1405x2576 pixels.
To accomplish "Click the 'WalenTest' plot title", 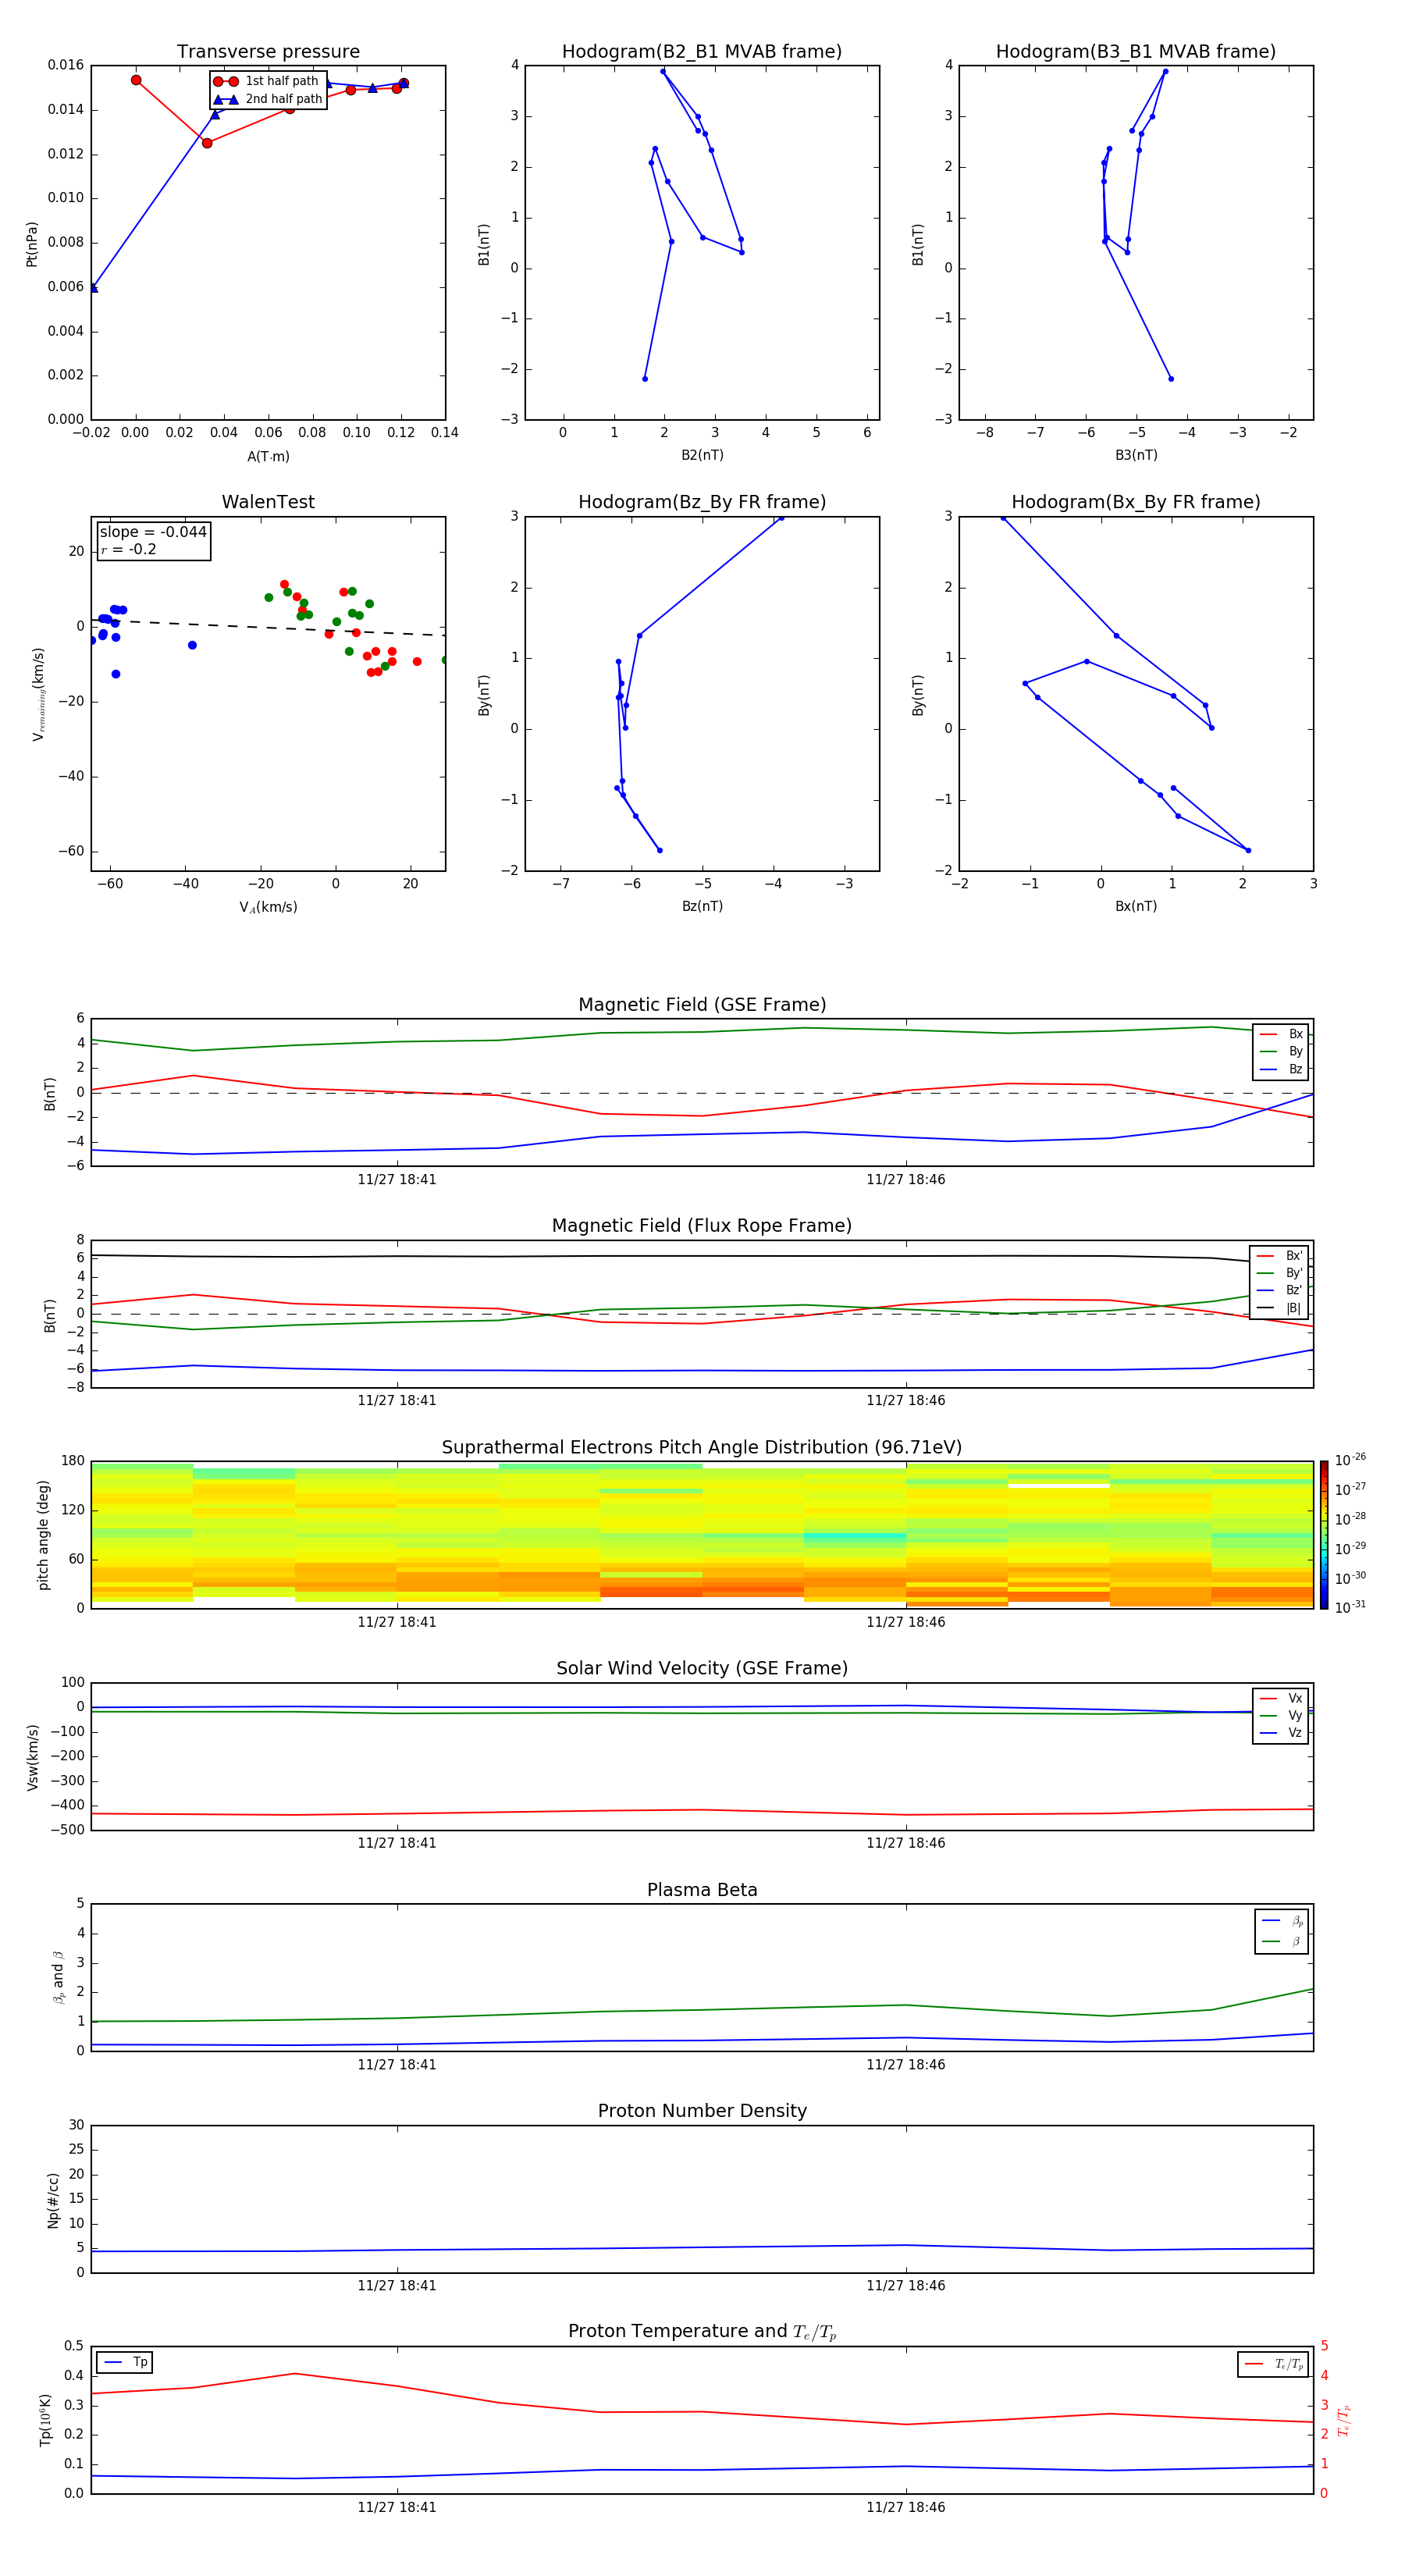I will pos(268,501).
